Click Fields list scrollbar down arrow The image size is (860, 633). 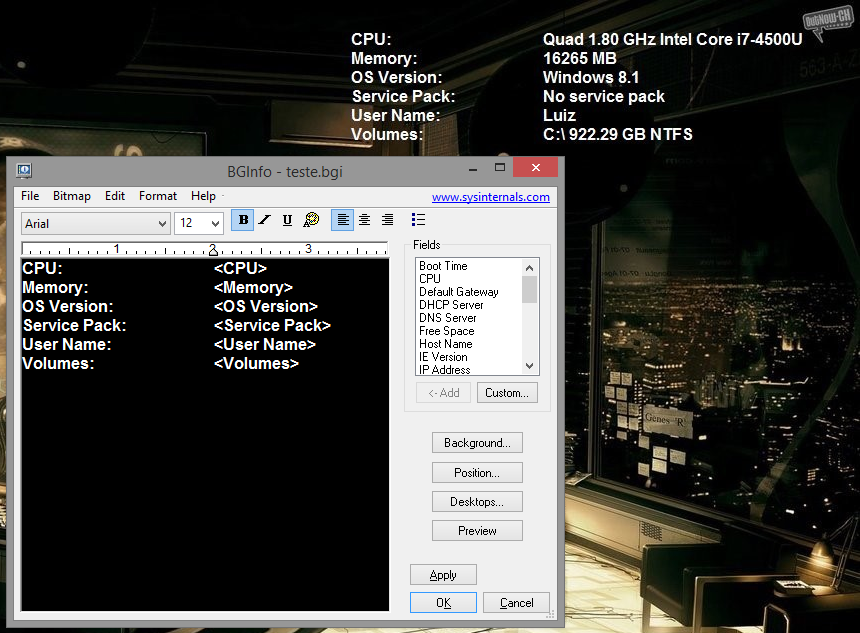[x=530, y=367]
